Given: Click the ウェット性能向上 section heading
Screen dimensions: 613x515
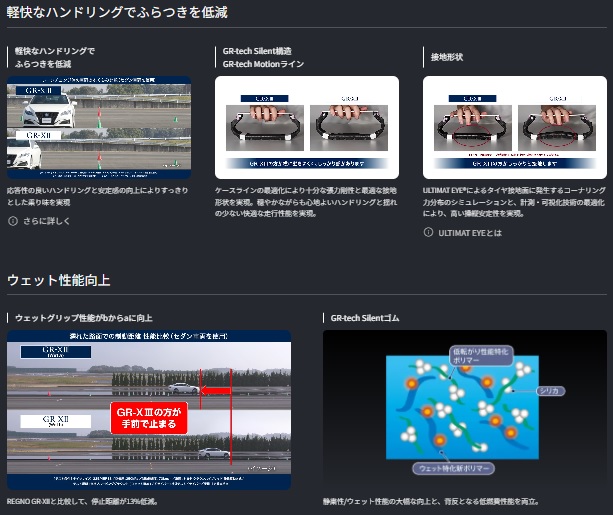Looking at the screenshot, I should 59,280.
